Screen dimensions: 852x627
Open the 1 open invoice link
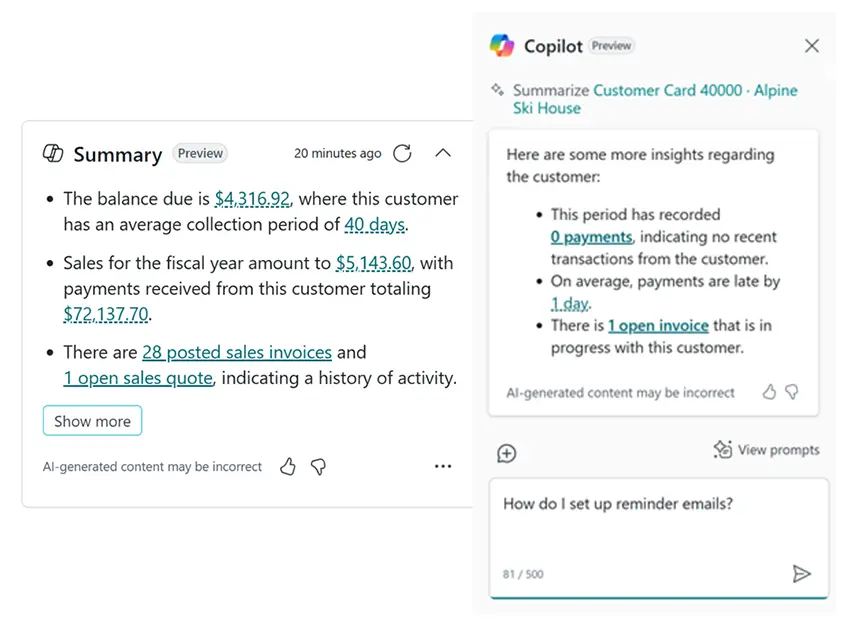[658, 325]
